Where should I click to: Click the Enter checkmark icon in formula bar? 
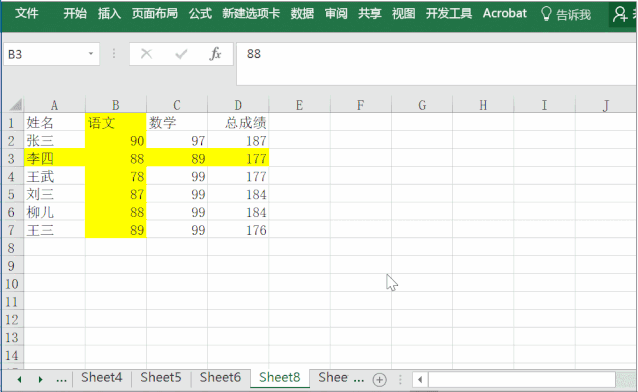click(181, 54)
